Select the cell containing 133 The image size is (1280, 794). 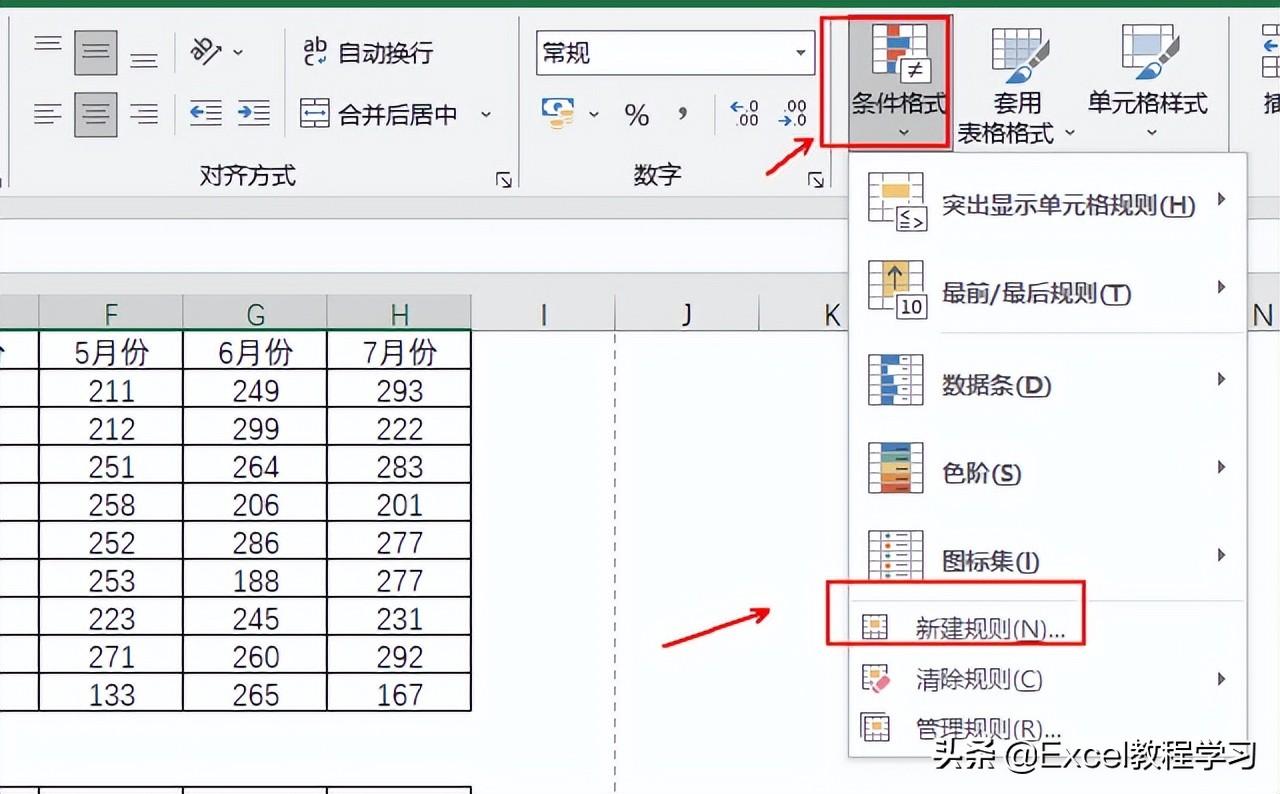tap(111, 694)
